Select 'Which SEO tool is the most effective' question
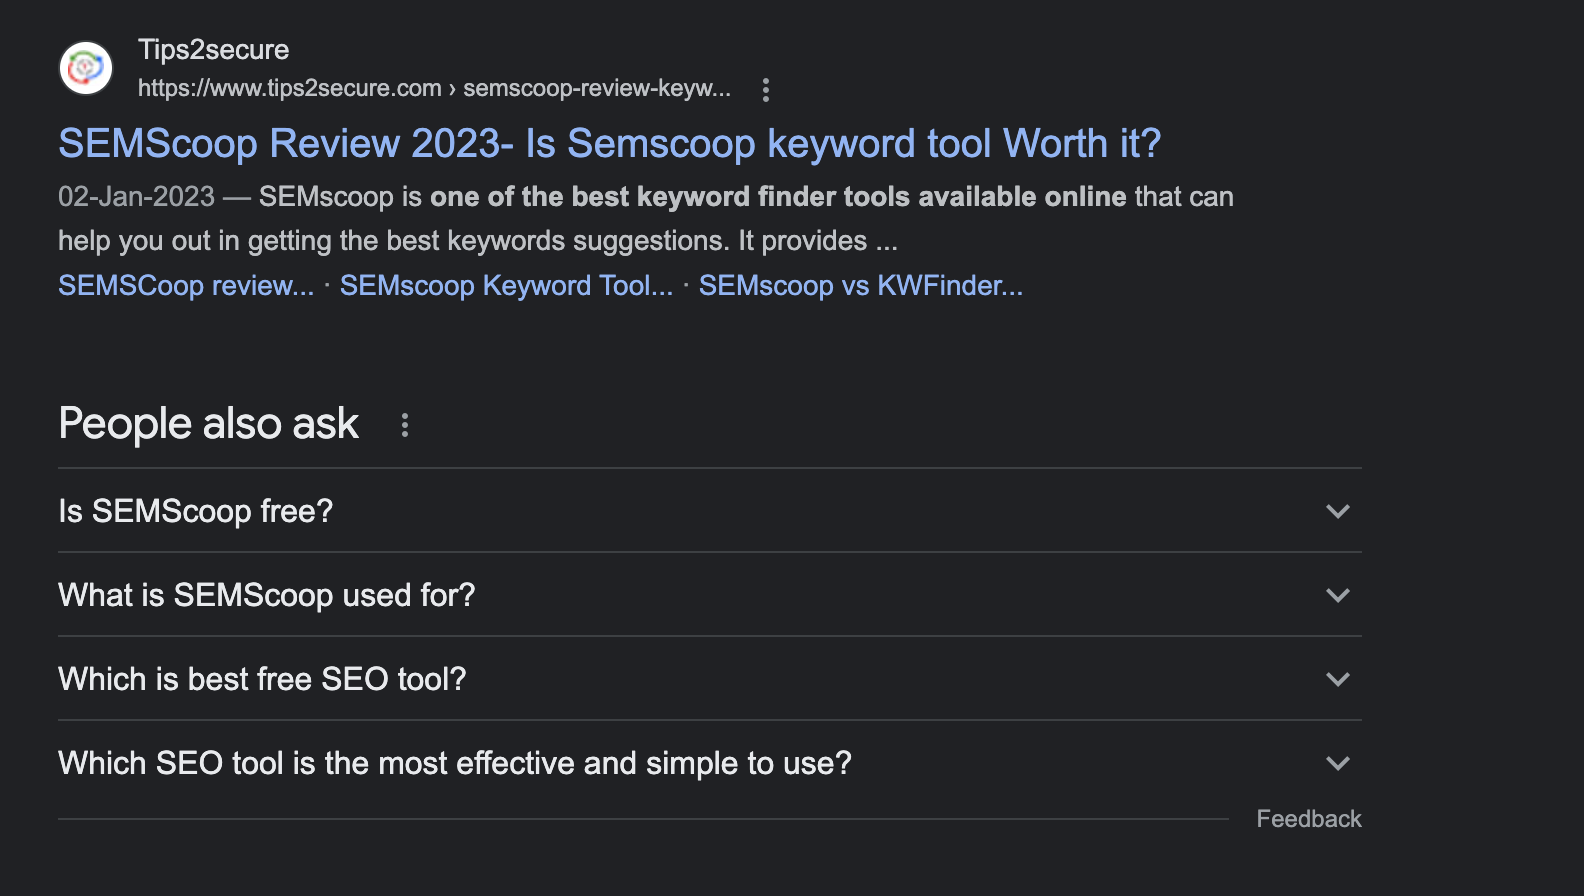Screen dimensions: 1584x896 pyautogui.click(x=455, y=763)
